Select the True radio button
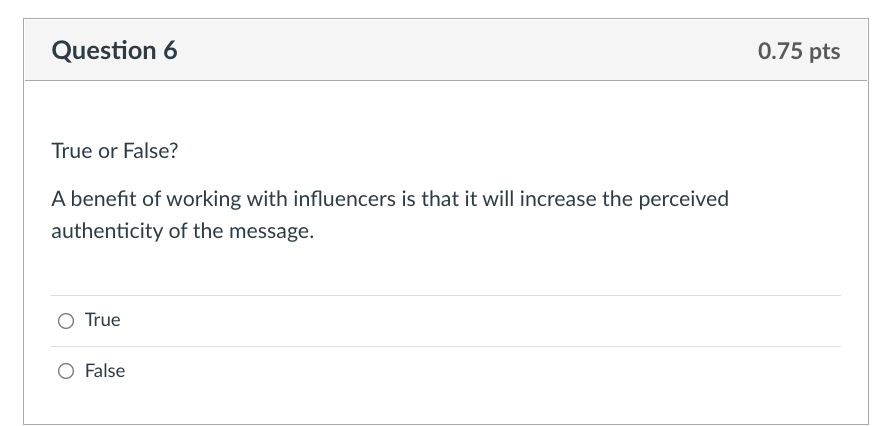Image resolution: width=884 pixels, height=426 pixels. pos(66,321)
